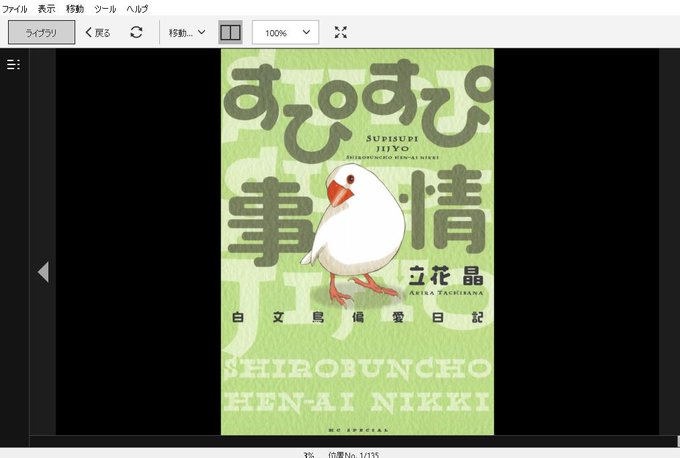Viewport: 680px width, 458px height.
Task: Open the 移動 menu in menu bar
Action: point(75,8)
